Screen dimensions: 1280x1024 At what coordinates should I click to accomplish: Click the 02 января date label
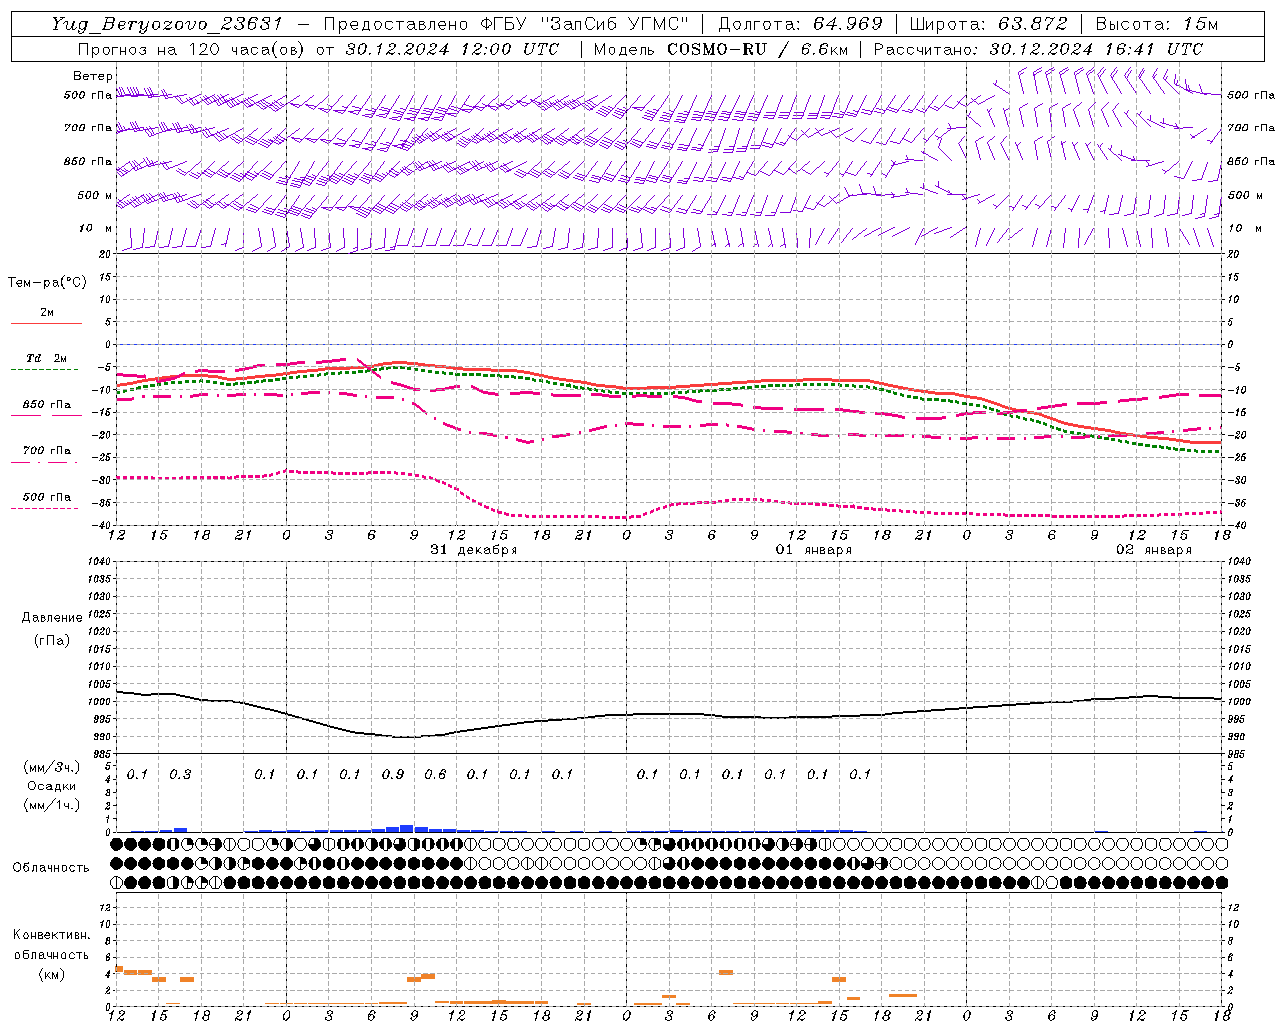[x=1154, y=550]
